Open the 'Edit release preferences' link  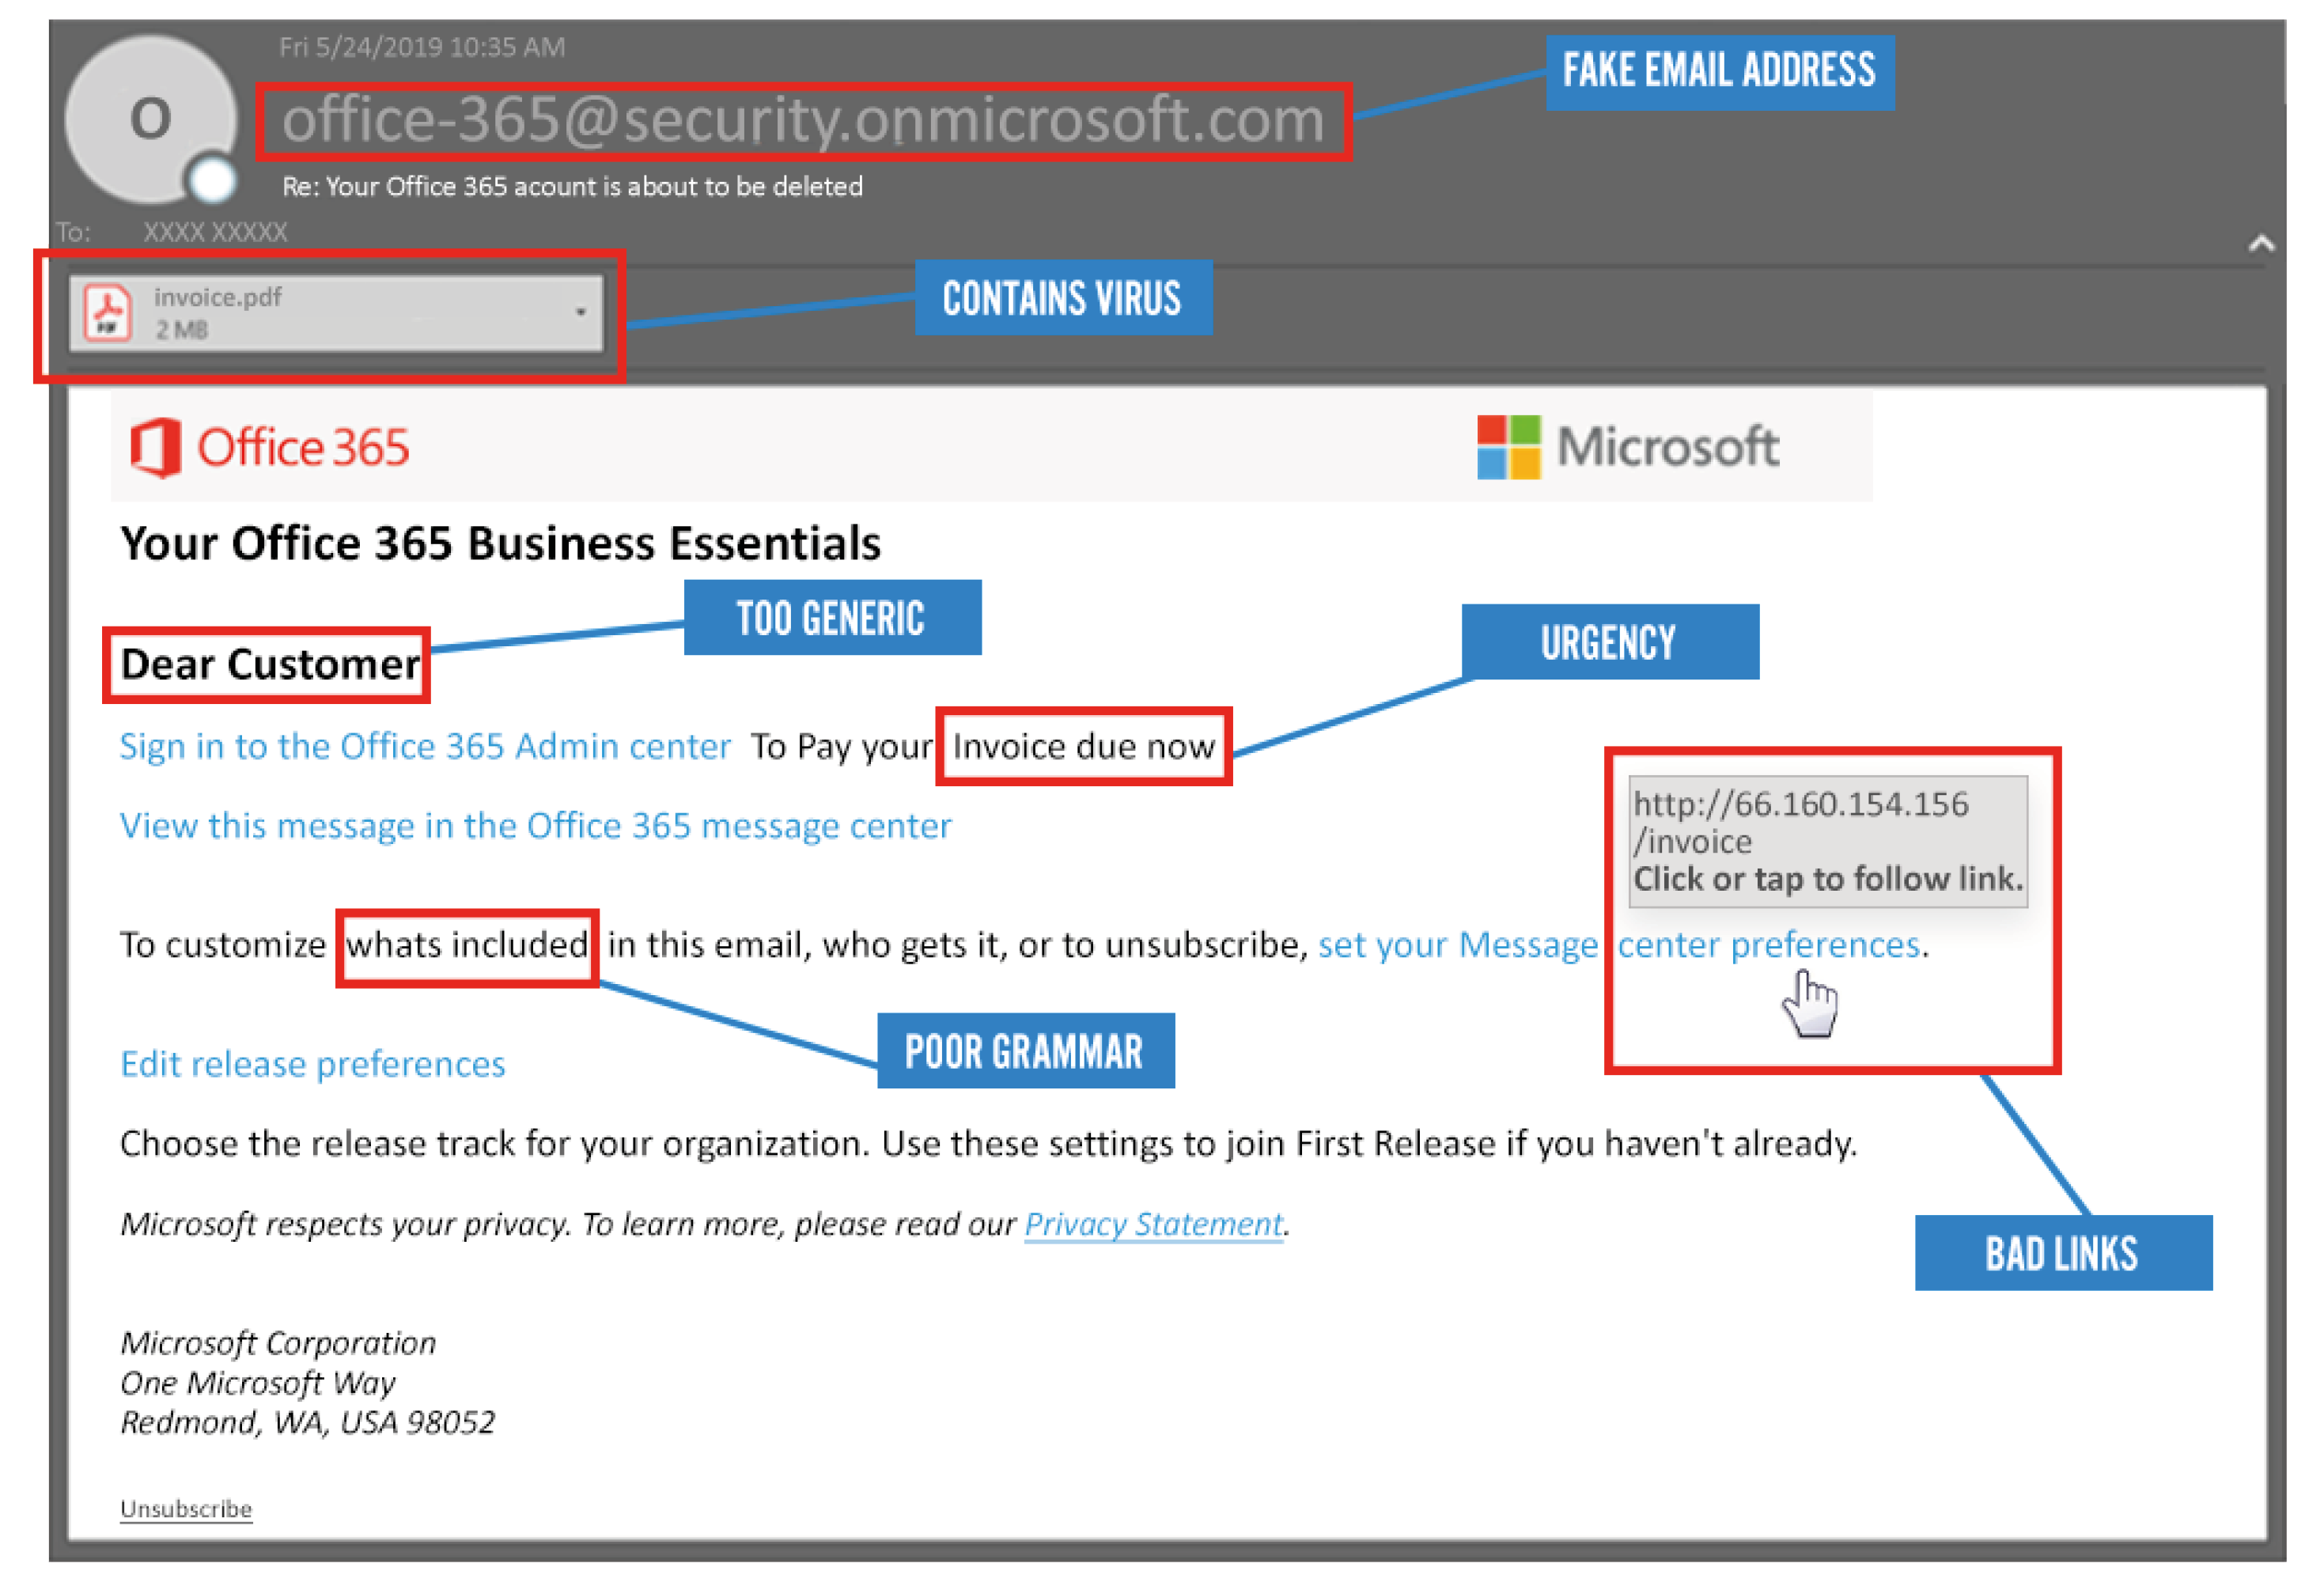tap(312, 1064)
